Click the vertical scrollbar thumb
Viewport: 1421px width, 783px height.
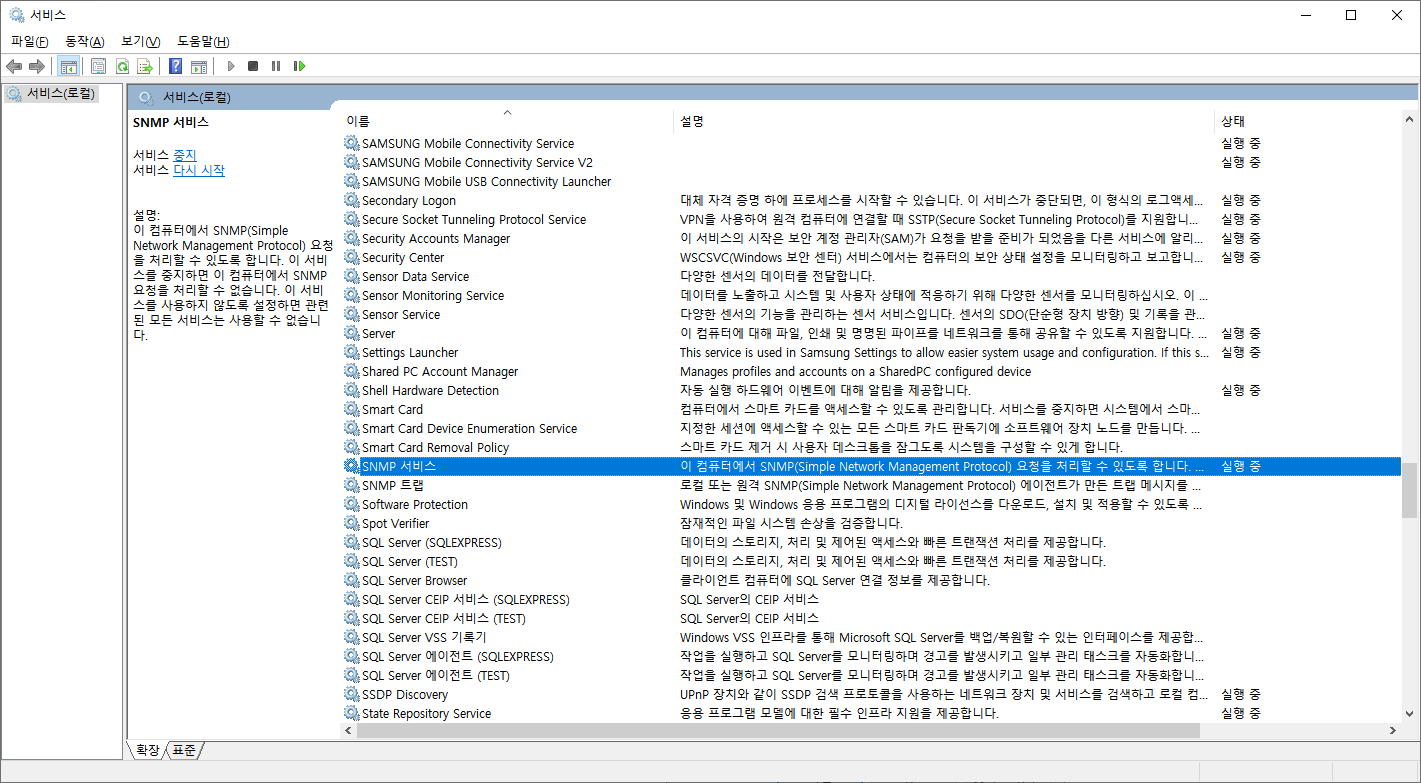click(x=1409, y=491)
